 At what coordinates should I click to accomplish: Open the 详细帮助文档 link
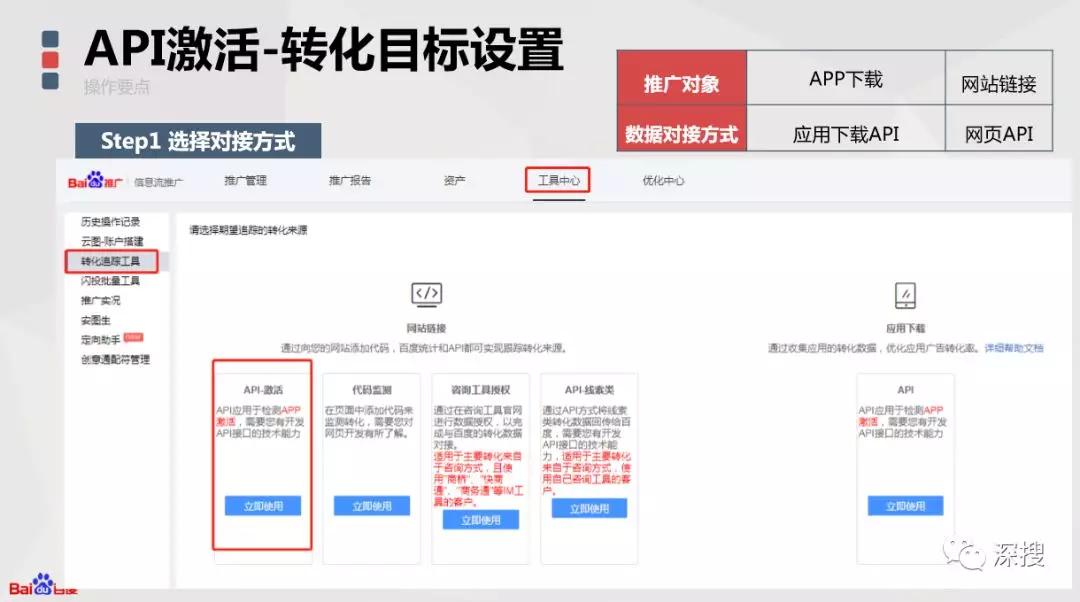pos(1013,349)
